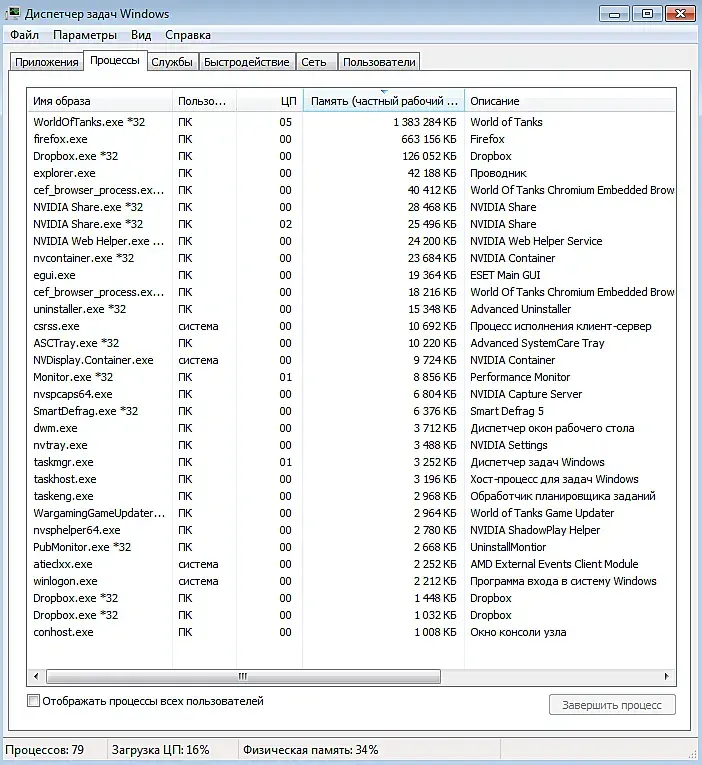The image size is (702, 765).
Task: Sort by ЦП column header
Action: coord(270,101)
